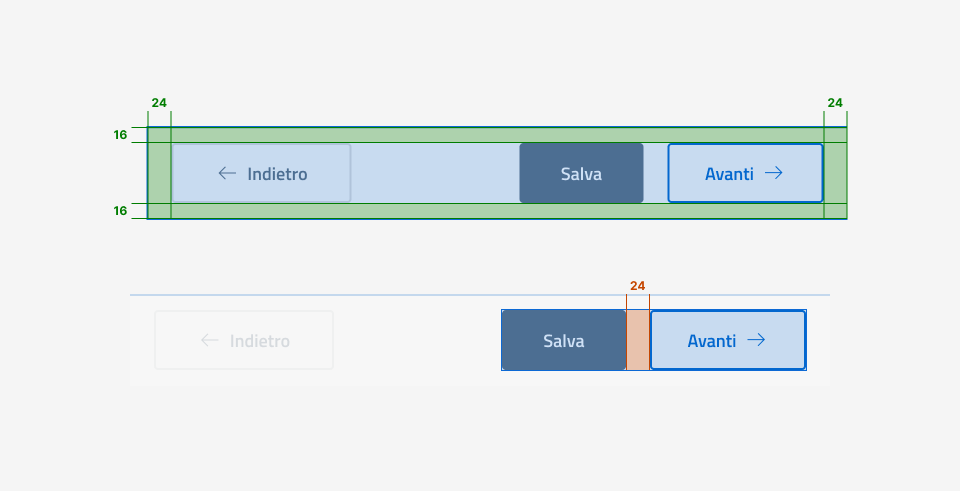The width and height of the screenshot is (960, 491).
Task: Click the green left padding strip
Action: 159,173
